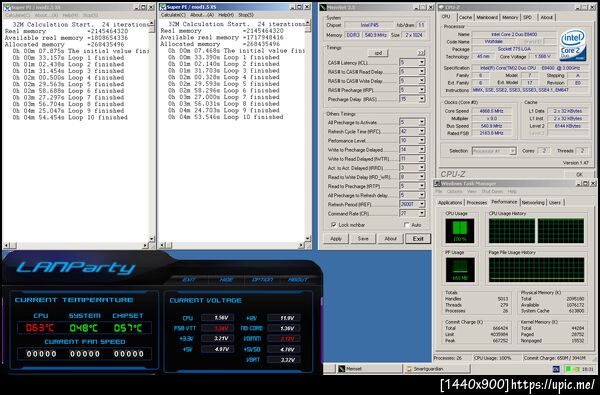The height and width of the screenshot is (395, 600).
Task: Open Task Manager's Shut Down menu
Action: click(492, 191)
